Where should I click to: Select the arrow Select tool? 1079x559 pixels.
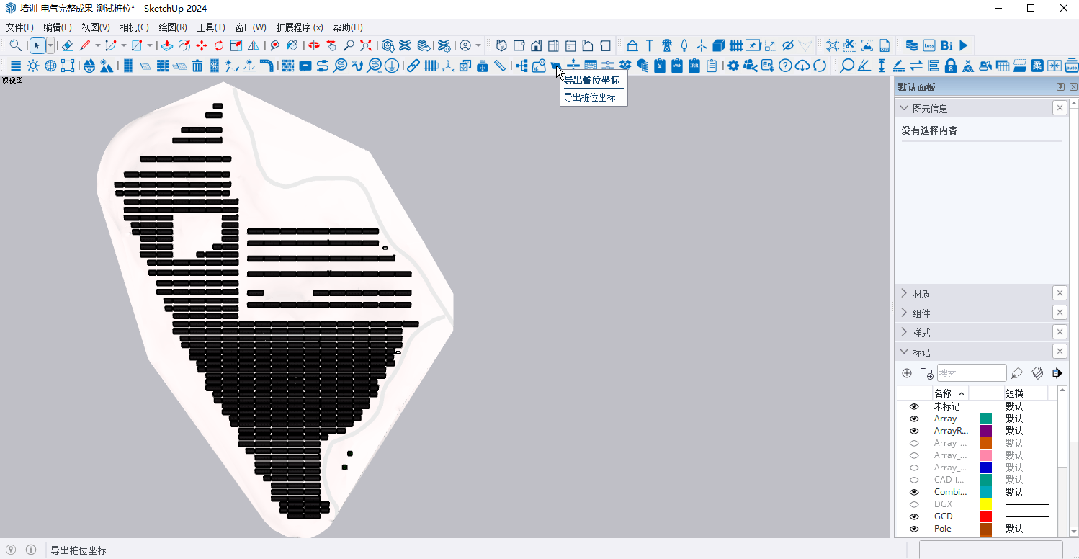(37, 45)
